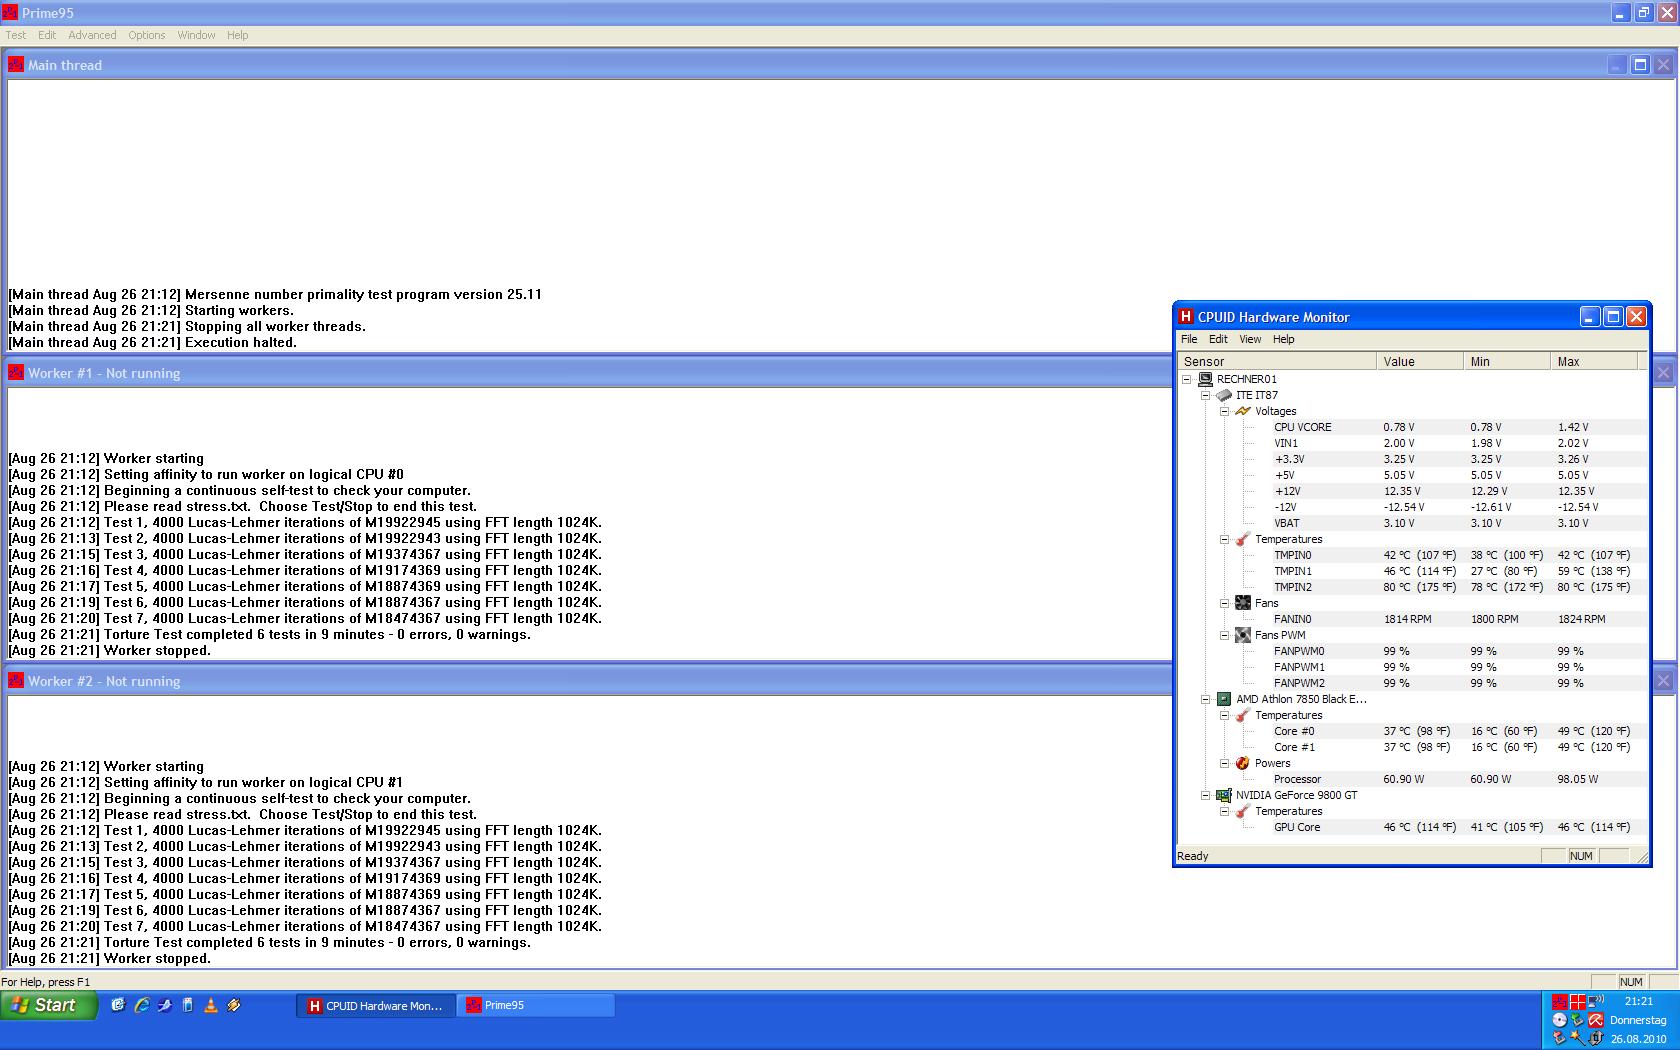1680x1050 pixels.
Task: Click the system clock showing 21:21
Action: click(x=1639, y=1001)
